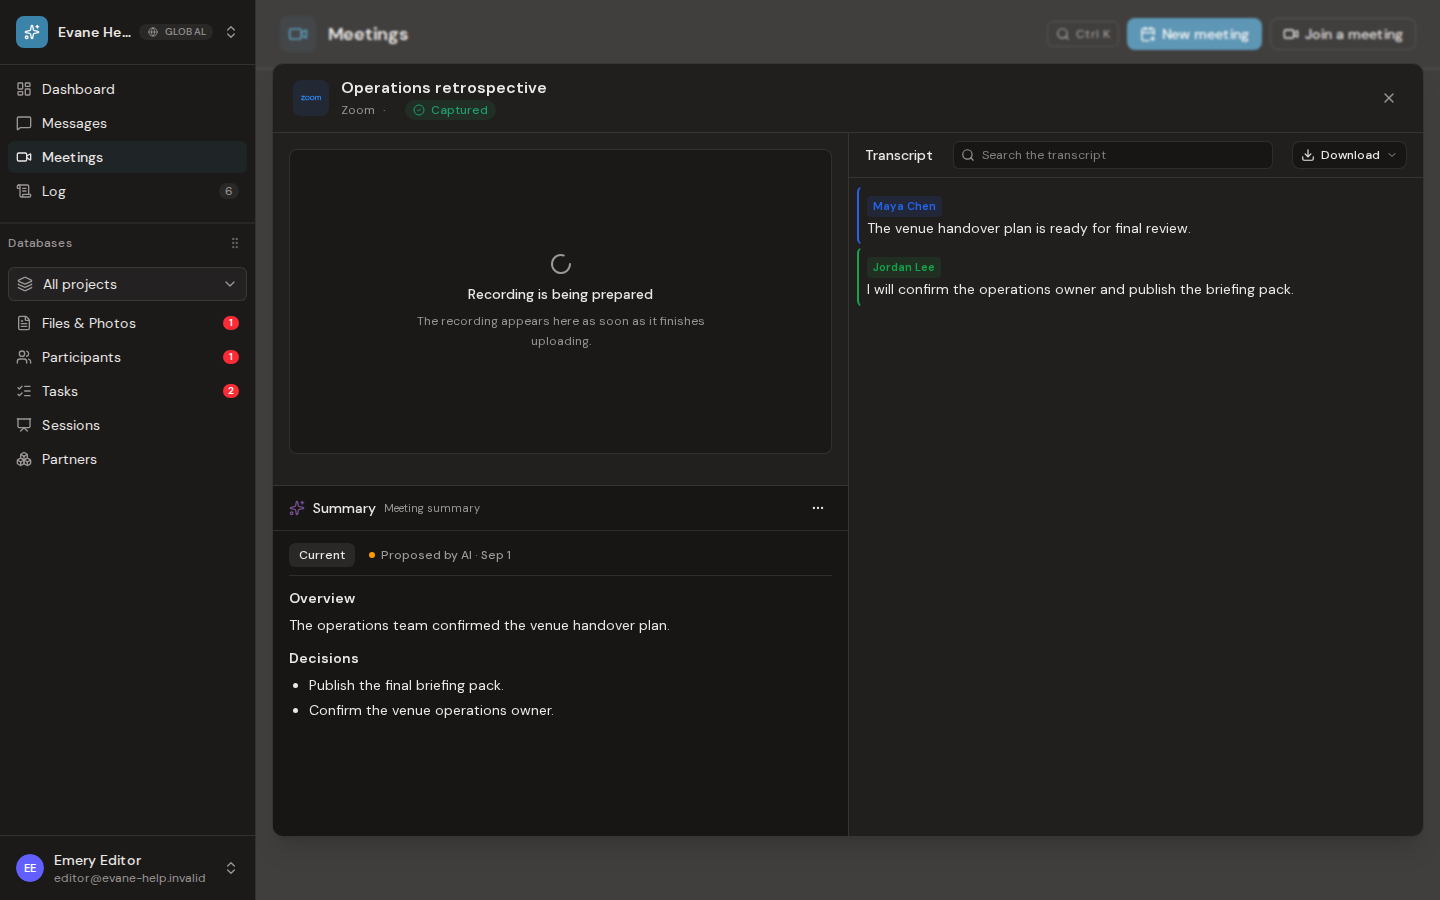
Task: Select Meetings in the sidebar
Action: coord(127,157)
